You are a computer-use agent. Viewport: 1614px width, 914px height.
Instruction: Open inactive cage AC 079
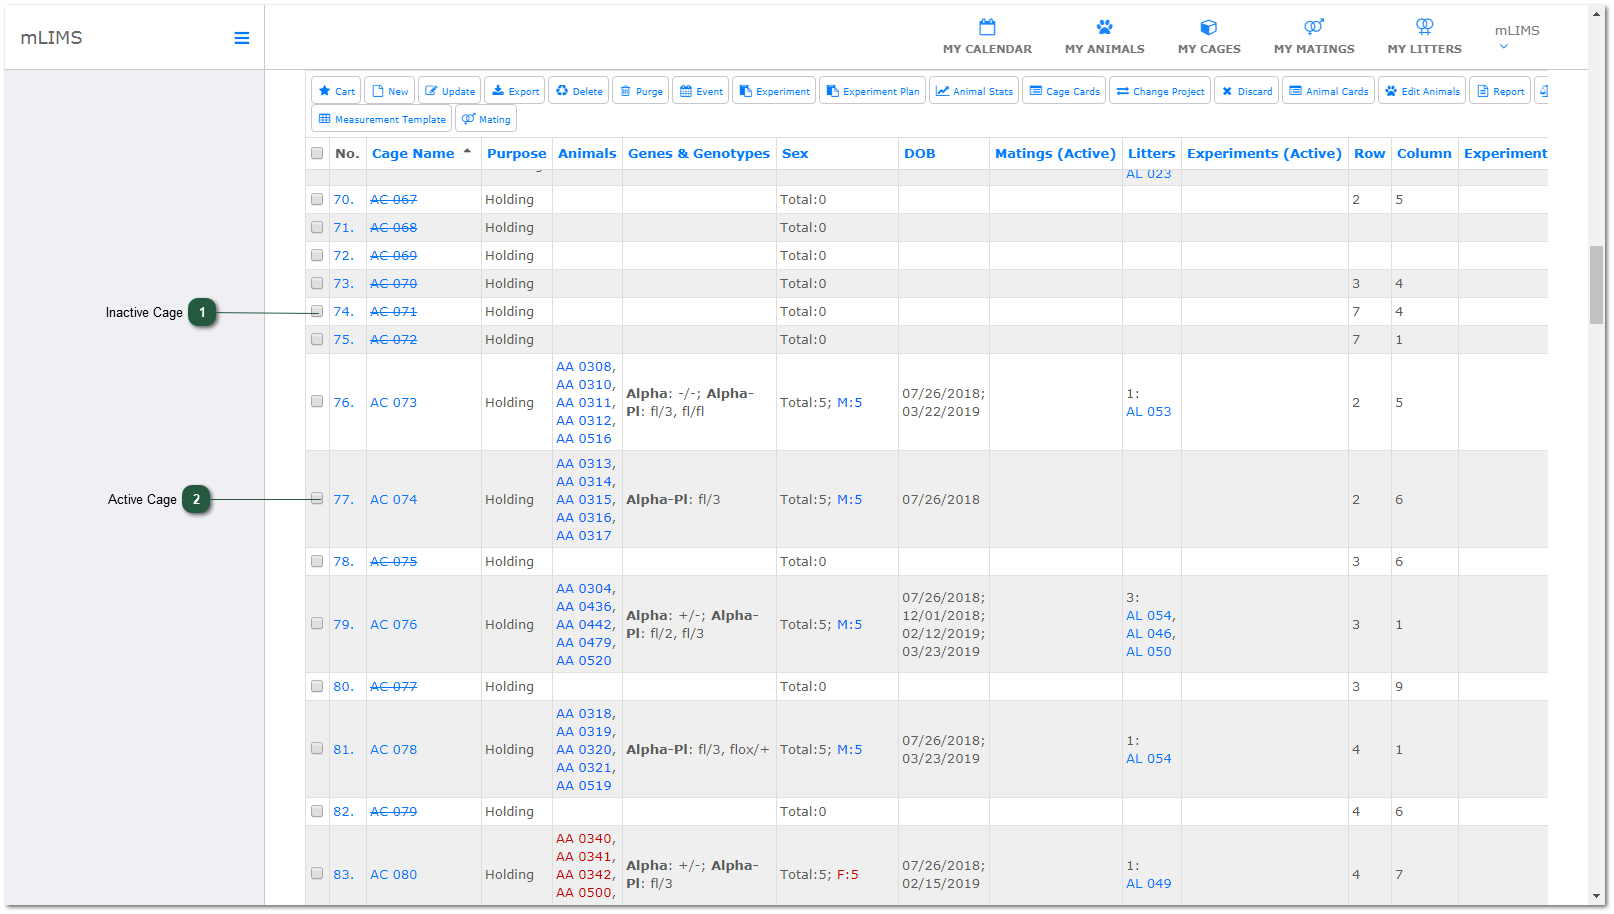tap(393, 811)
